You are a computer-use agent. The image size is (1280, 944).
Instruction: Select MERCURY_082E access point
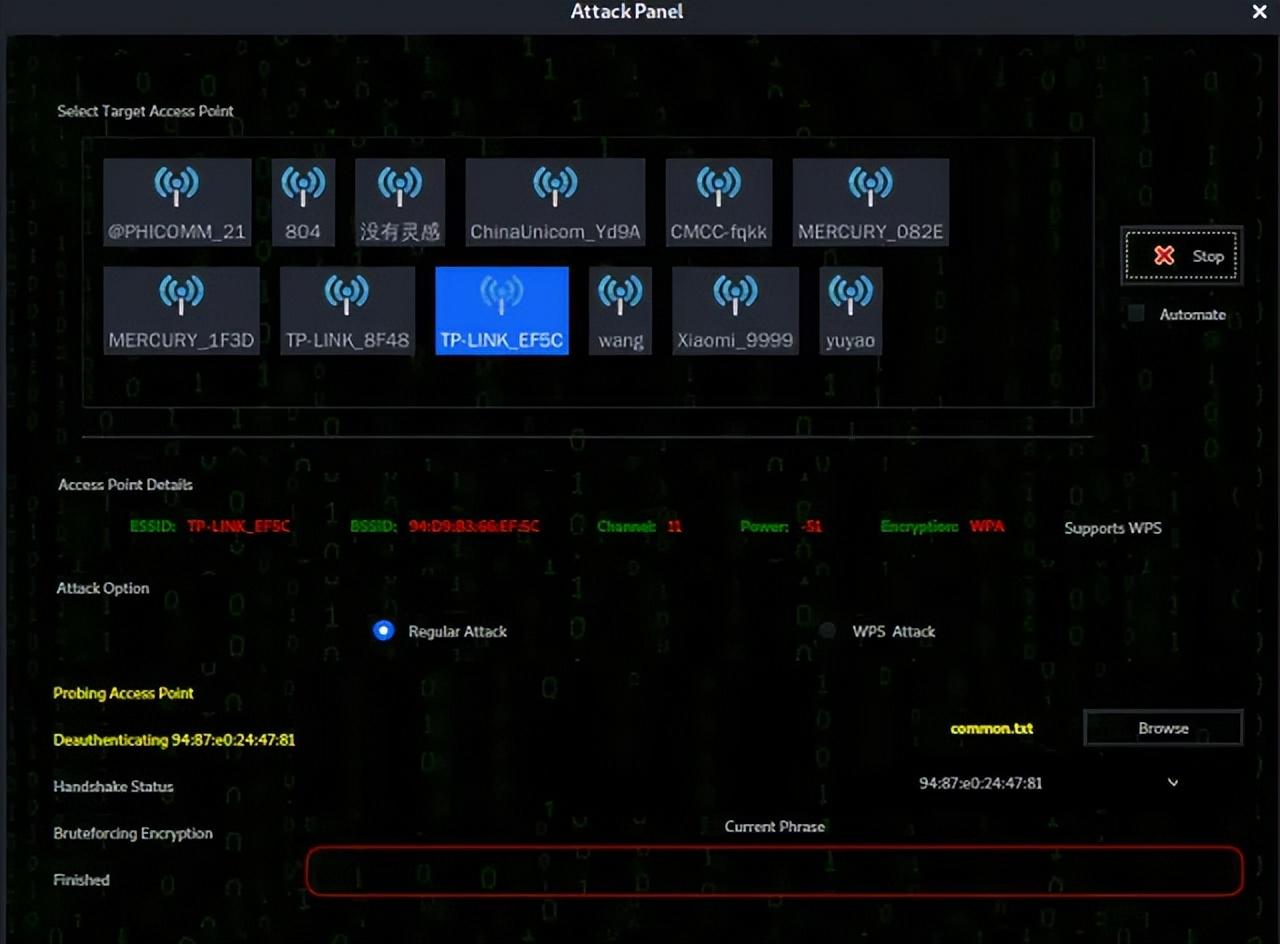[x=870, y=202]
